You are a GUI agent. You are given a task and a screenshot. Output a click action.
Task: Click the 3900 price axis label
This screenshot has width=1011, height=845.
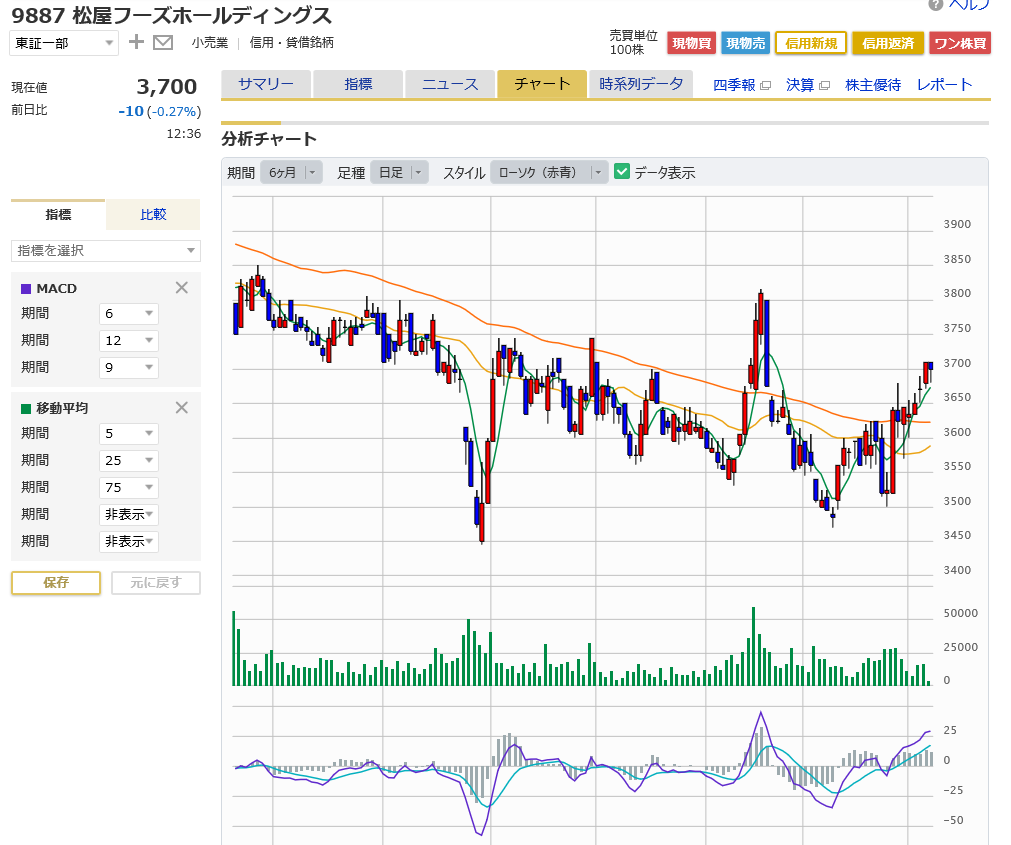click(x=957, y=224)
